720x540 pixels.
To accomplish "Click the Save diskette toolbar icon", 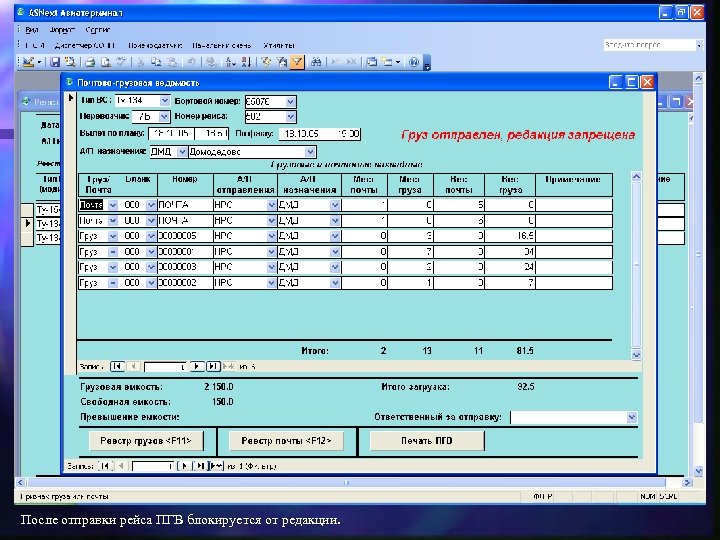I will click(x=55, y=62).
